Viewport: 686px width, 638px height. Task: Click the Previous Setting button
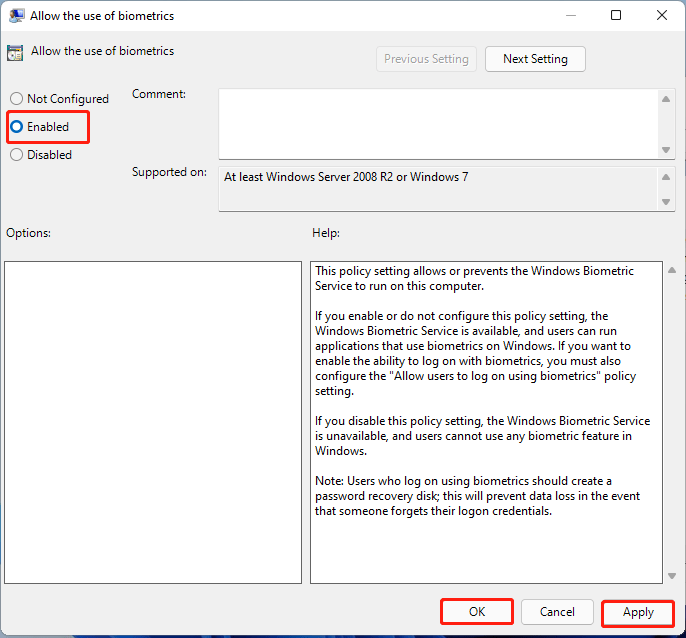[x=426, y=59]
